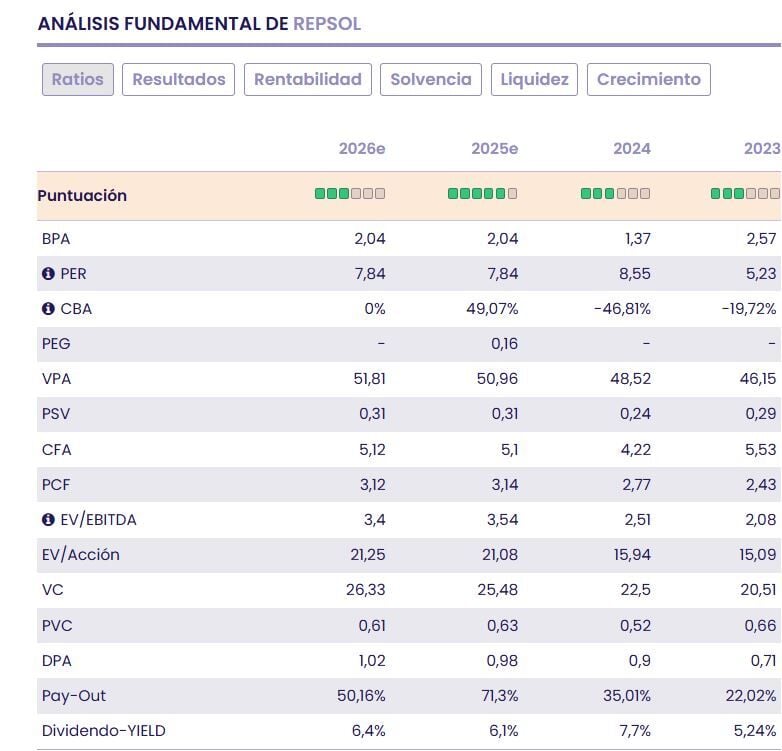Open the Rentabilidad tab
The image size is (782, 751).
point(308,80)
